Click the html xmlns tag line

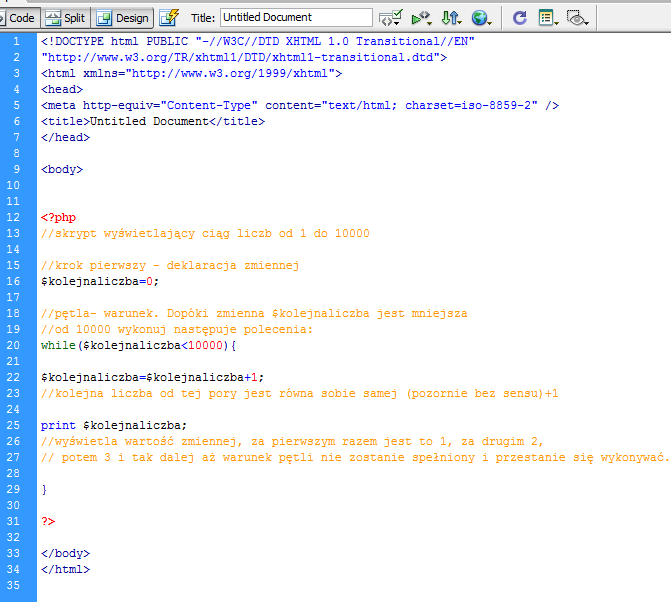[191, 74]
